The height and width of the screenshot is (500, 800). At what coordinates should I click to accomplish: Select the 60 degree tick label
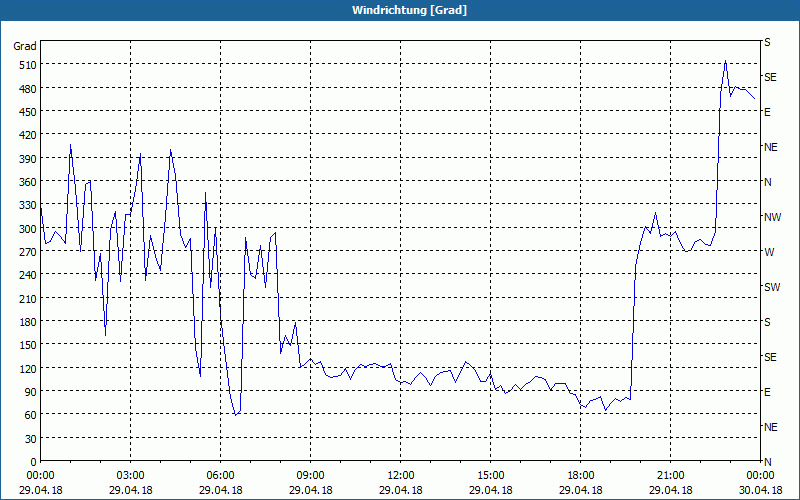pos(31,415)
